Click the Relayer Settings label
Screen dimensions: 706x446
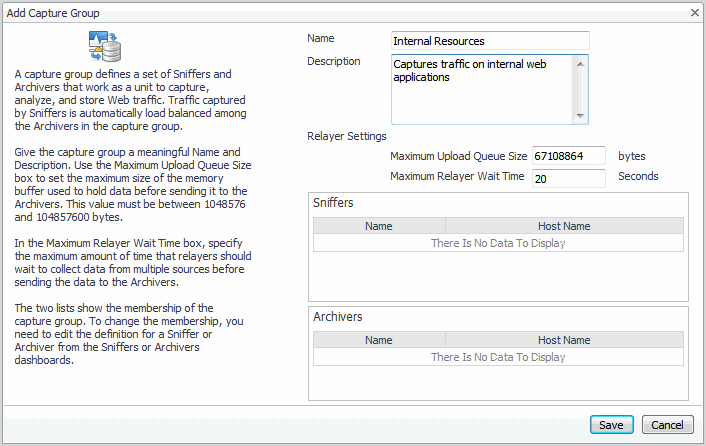347,136
